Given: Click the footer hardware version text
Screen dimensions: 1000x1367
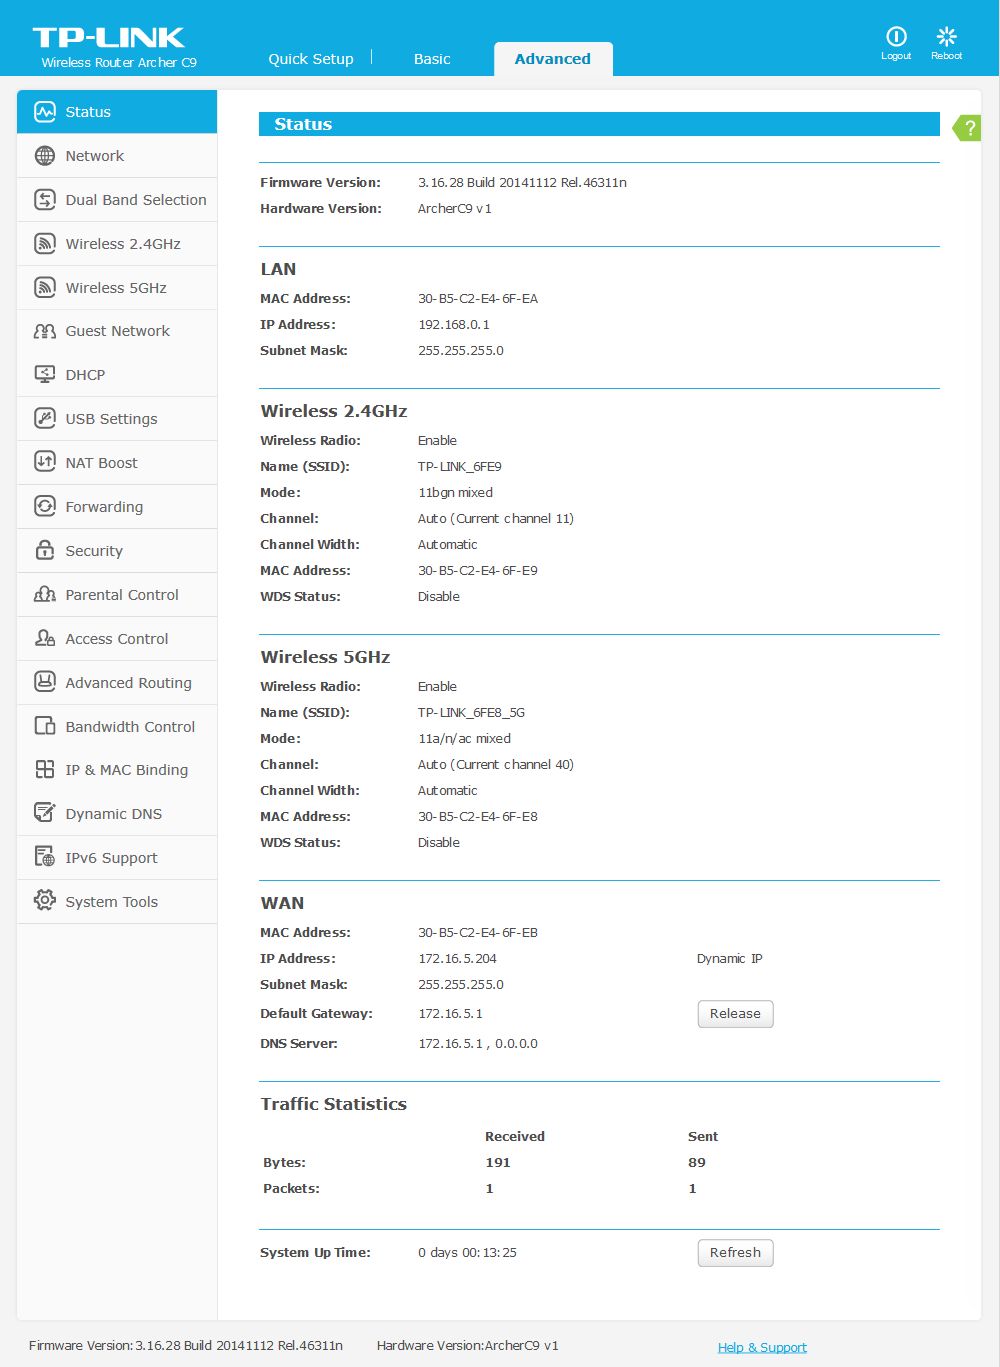Looking at the screenshot, I should point(468,1346).
